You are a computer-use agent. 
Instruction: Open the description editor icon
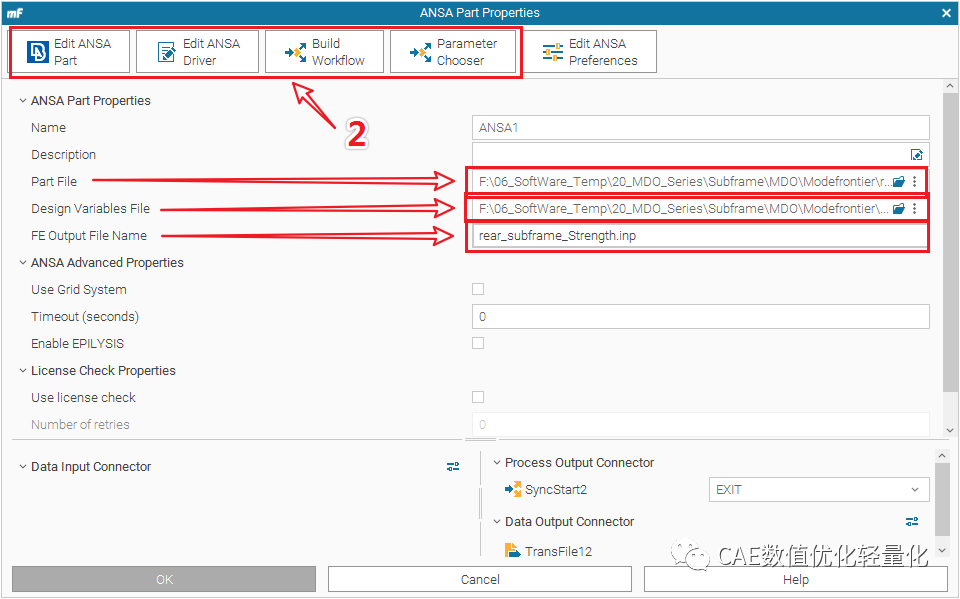tap(917, 155)
